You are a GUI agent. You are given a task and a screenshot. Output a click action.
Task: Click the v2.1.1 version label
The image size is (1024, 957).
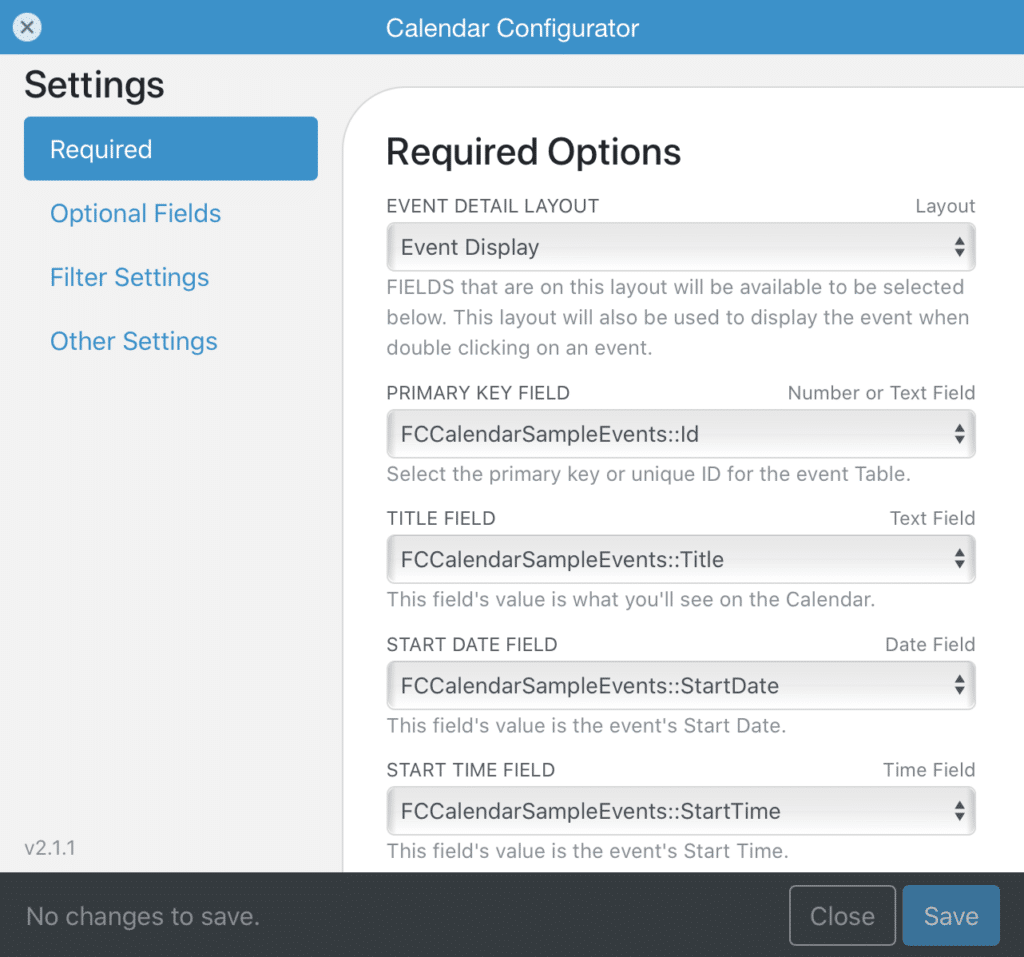[x=50, y=848]
